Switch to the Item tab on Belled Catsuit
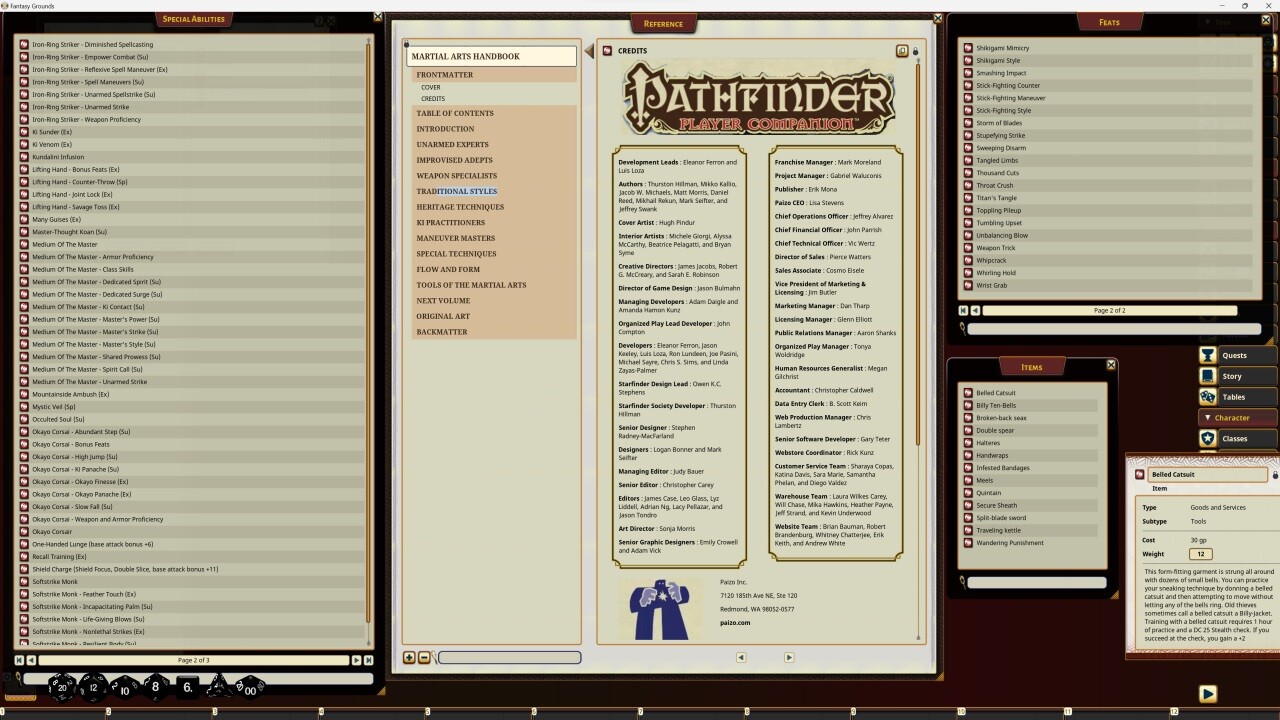This screenshot has height=720, width=1280. tap(1159, 488)
